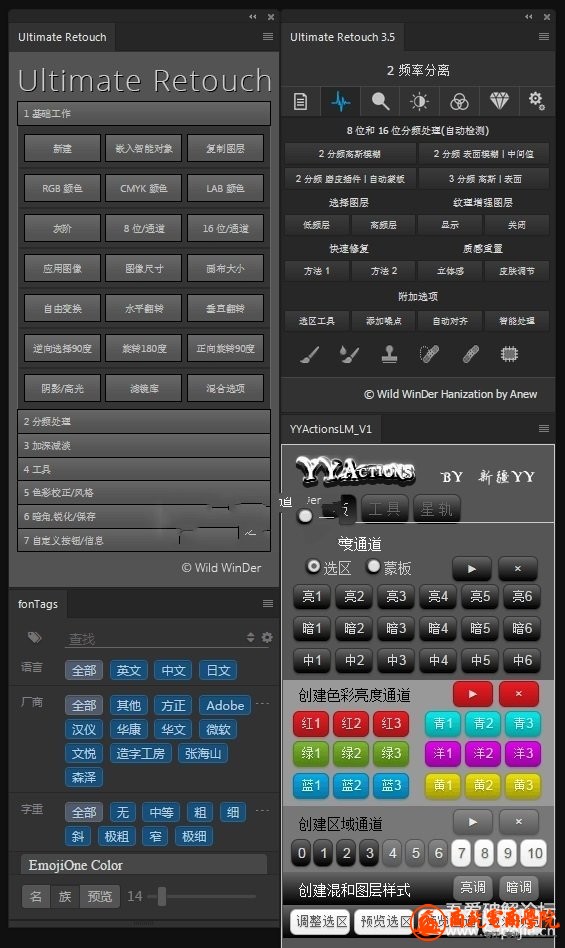565x948 pixels.
Task: Open the magnifier dodge tab icon
Action: tap(380, 101)
